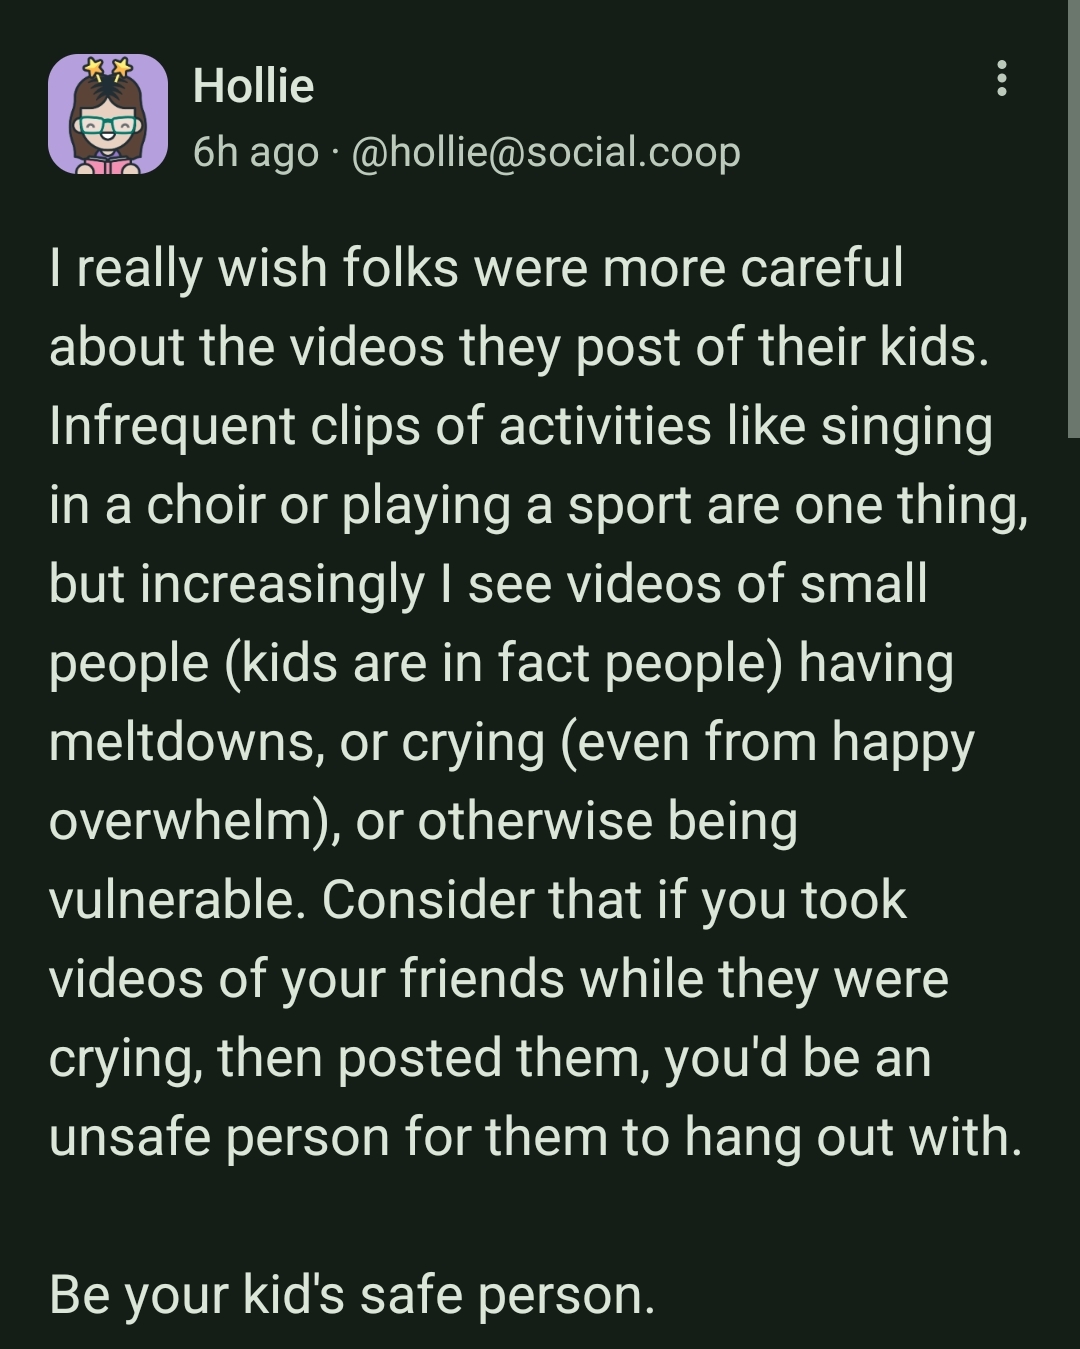Tap the words "Consider that if you took"
Viewport: 1080px width, 1349px height.
point(614,899)
